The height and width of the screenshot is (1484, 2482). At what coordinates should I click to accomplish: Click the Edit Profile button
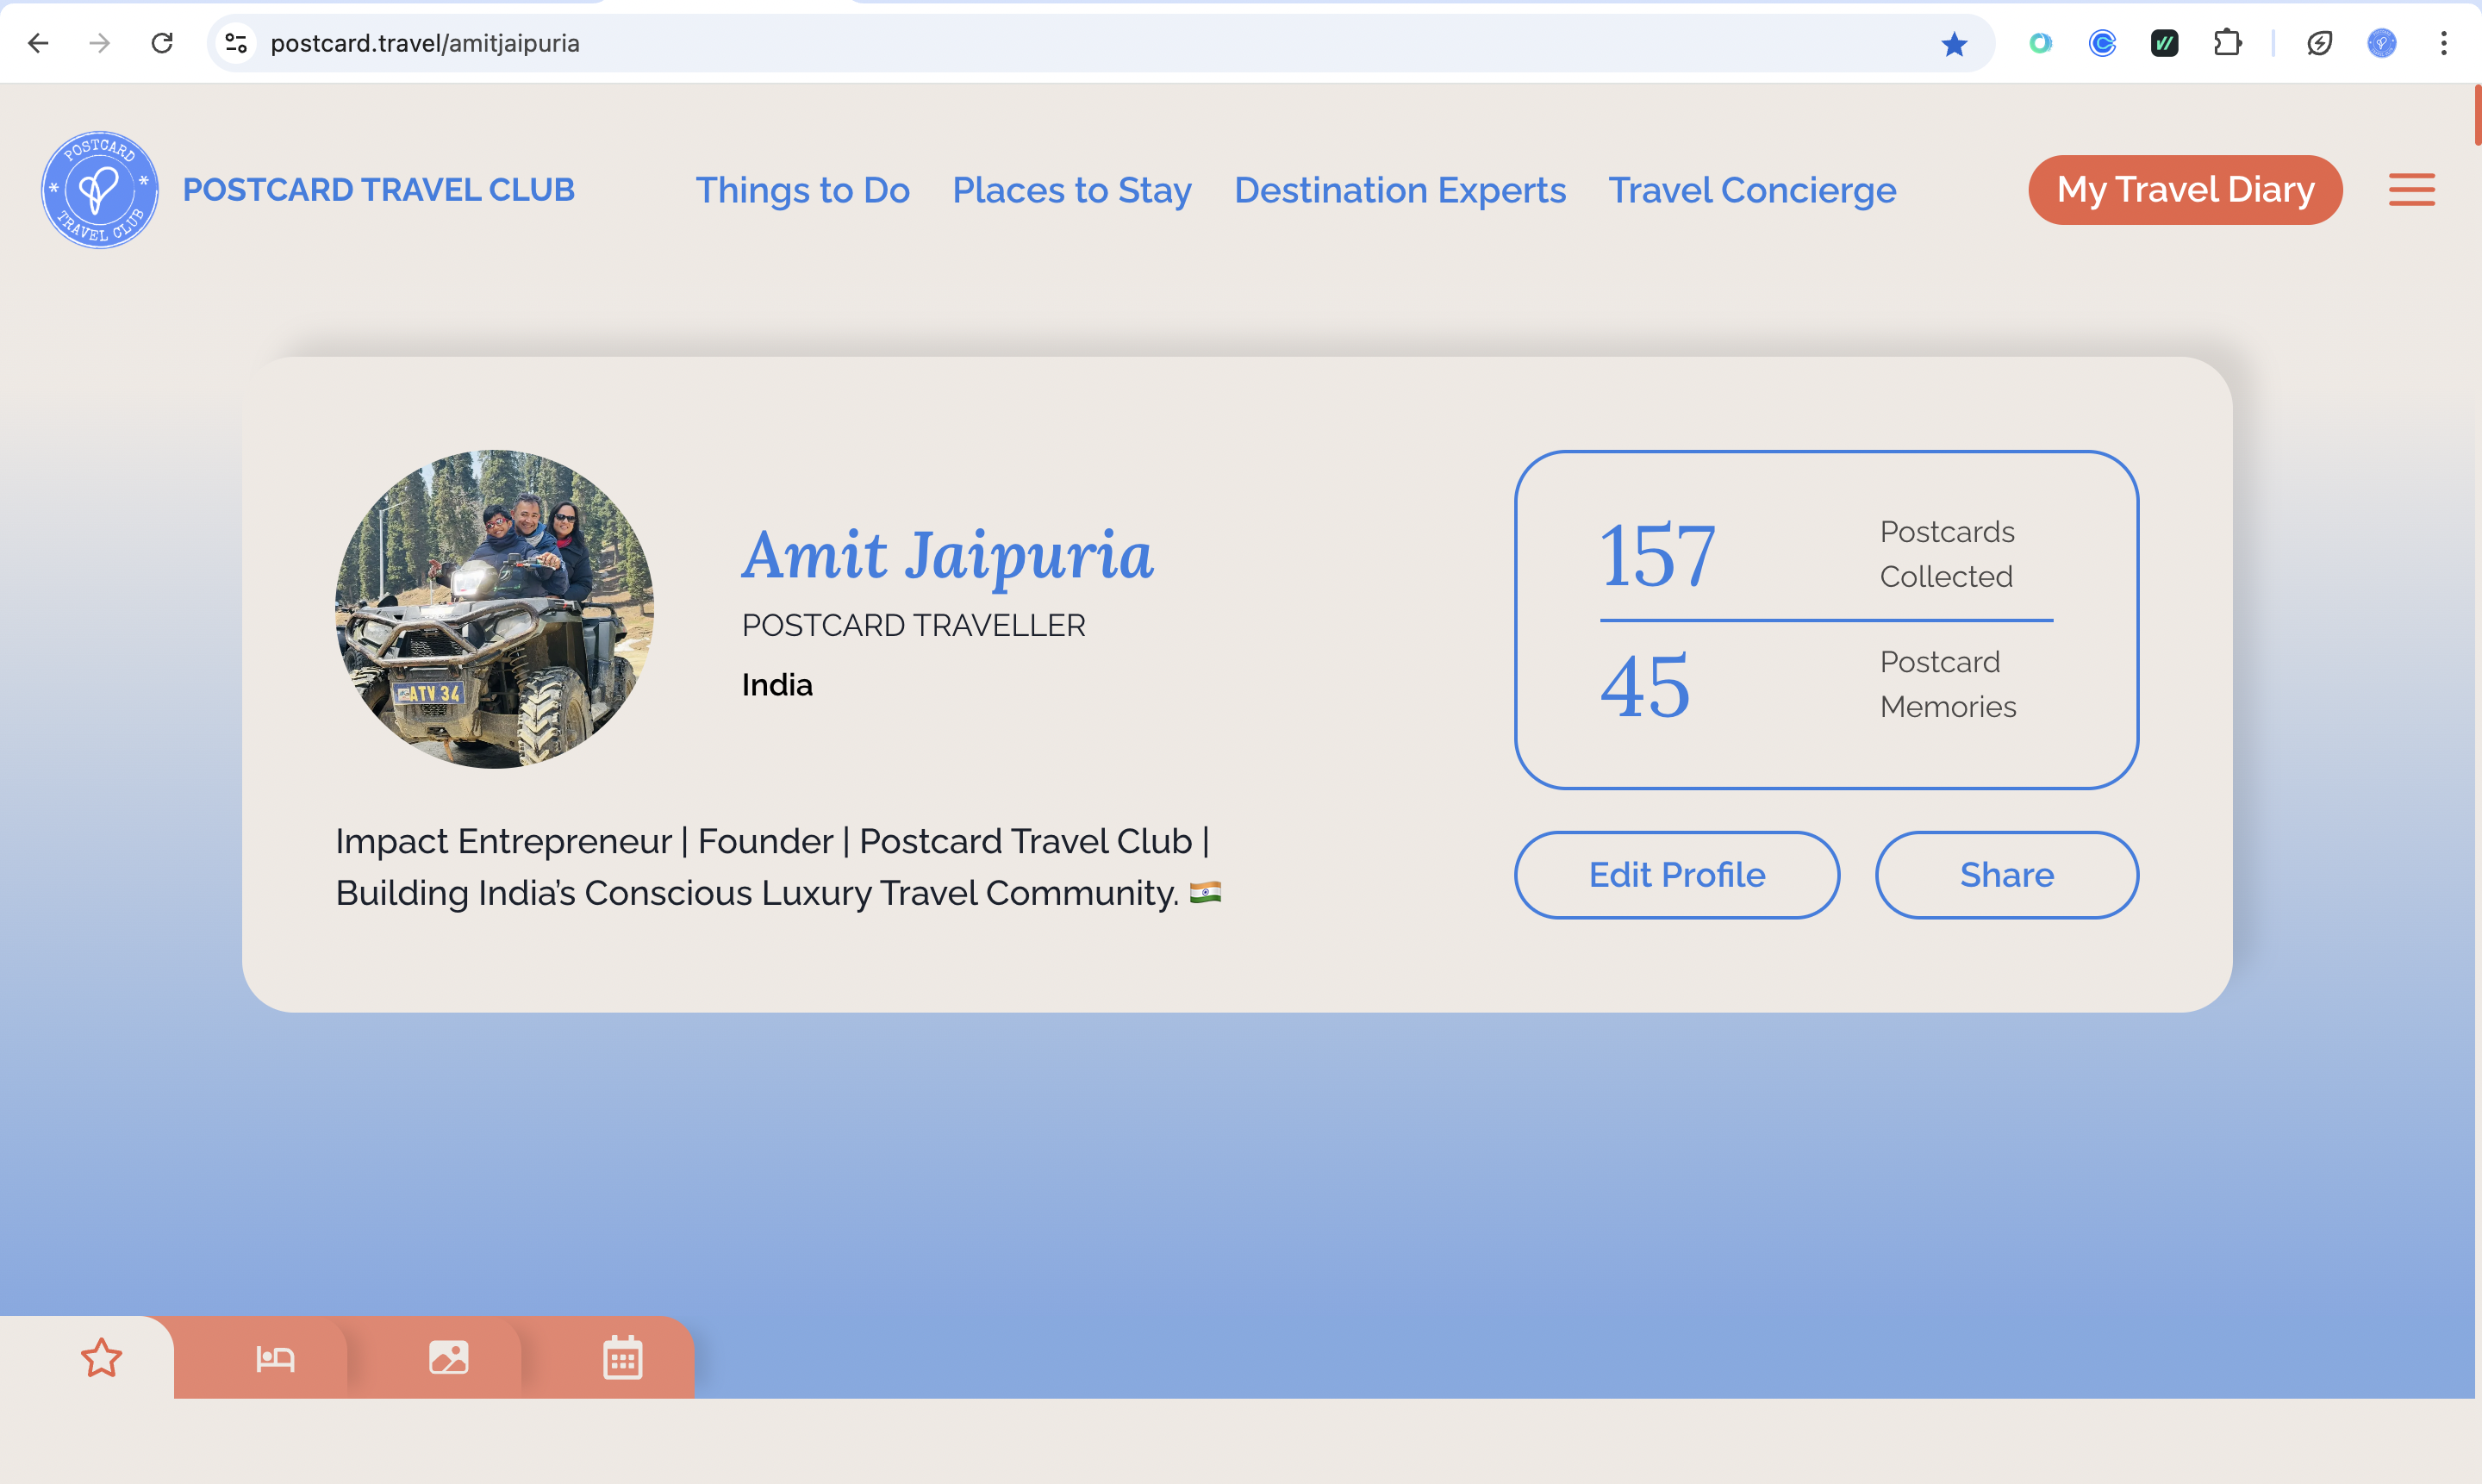[1676, 874]
